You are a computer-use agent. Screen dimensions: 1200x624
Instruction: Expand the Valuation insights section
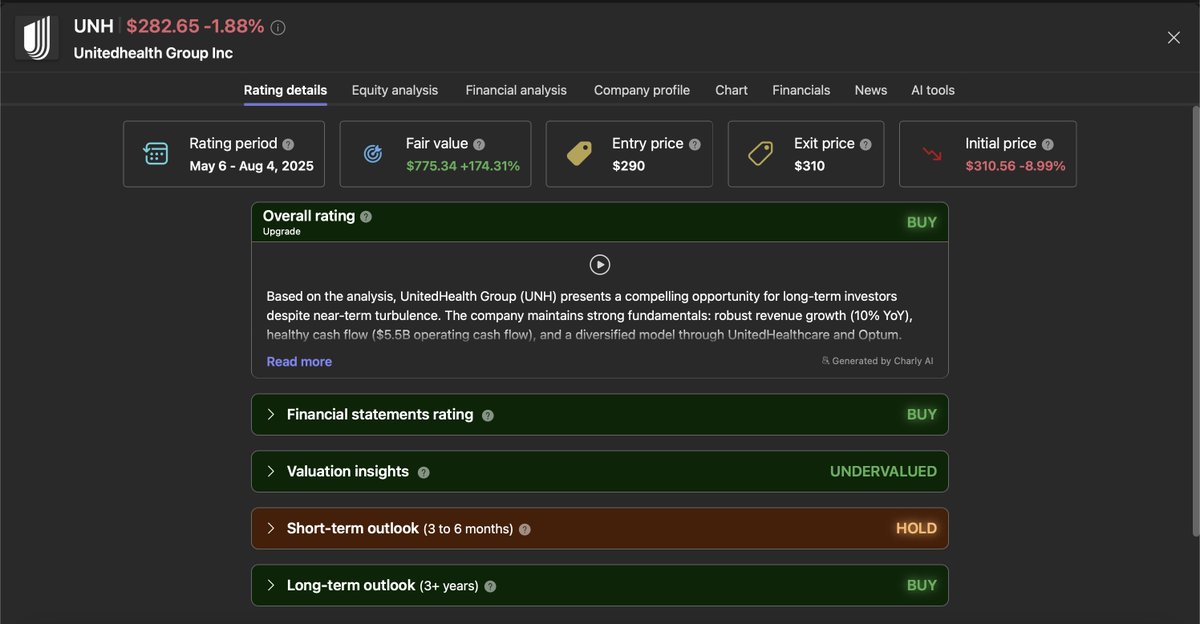pyautogui.click(x=599, y=471)
